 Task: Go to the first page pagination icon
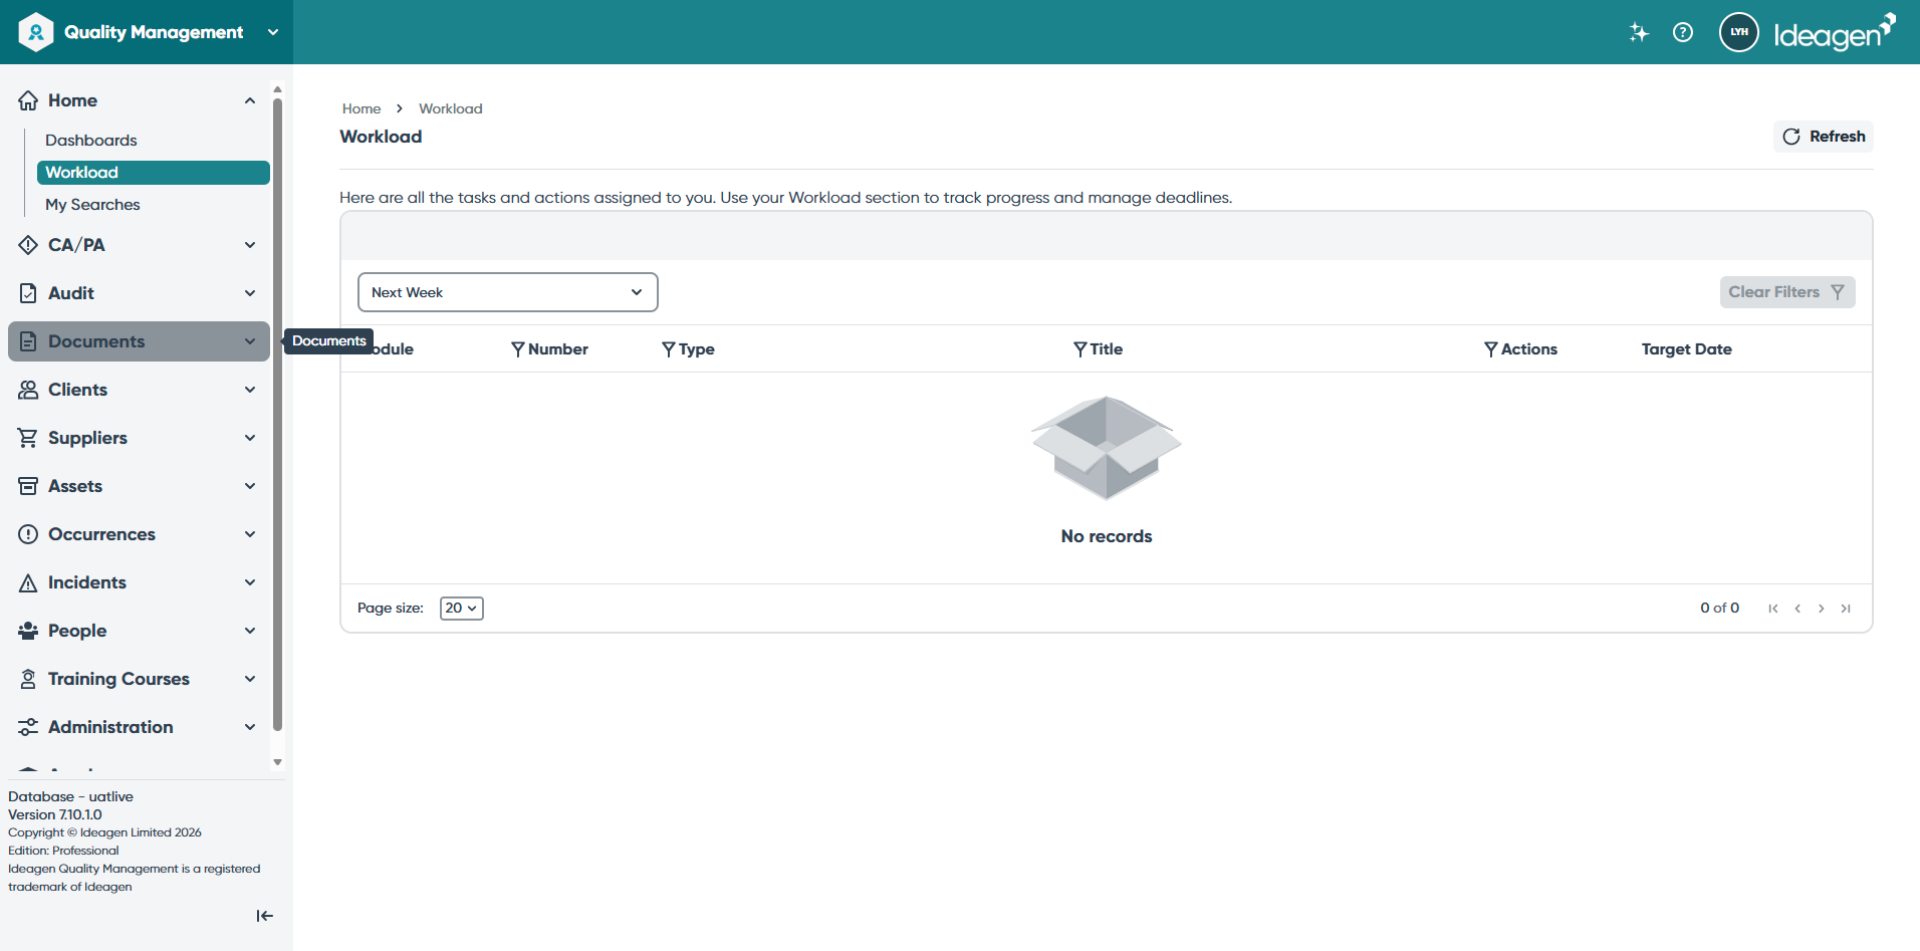(1773, 608)
